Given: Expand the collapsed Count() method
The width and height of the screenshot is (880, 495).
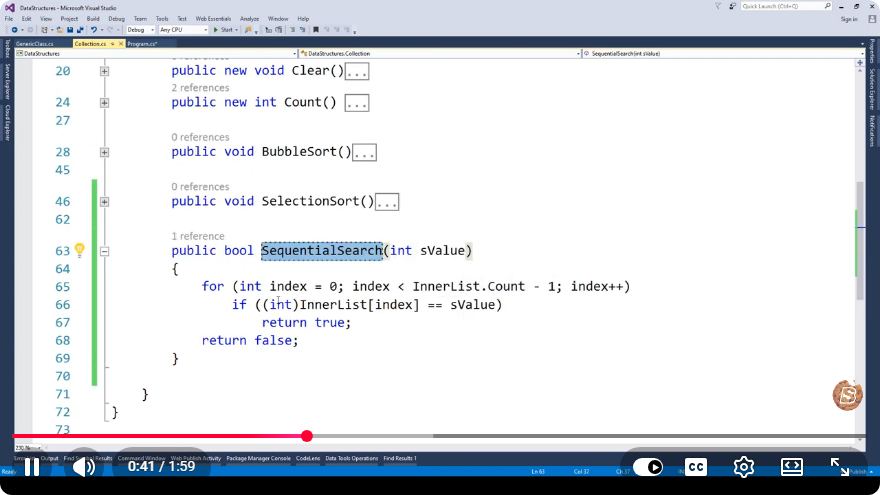Looking at the screenshot, I should point(104,103).
